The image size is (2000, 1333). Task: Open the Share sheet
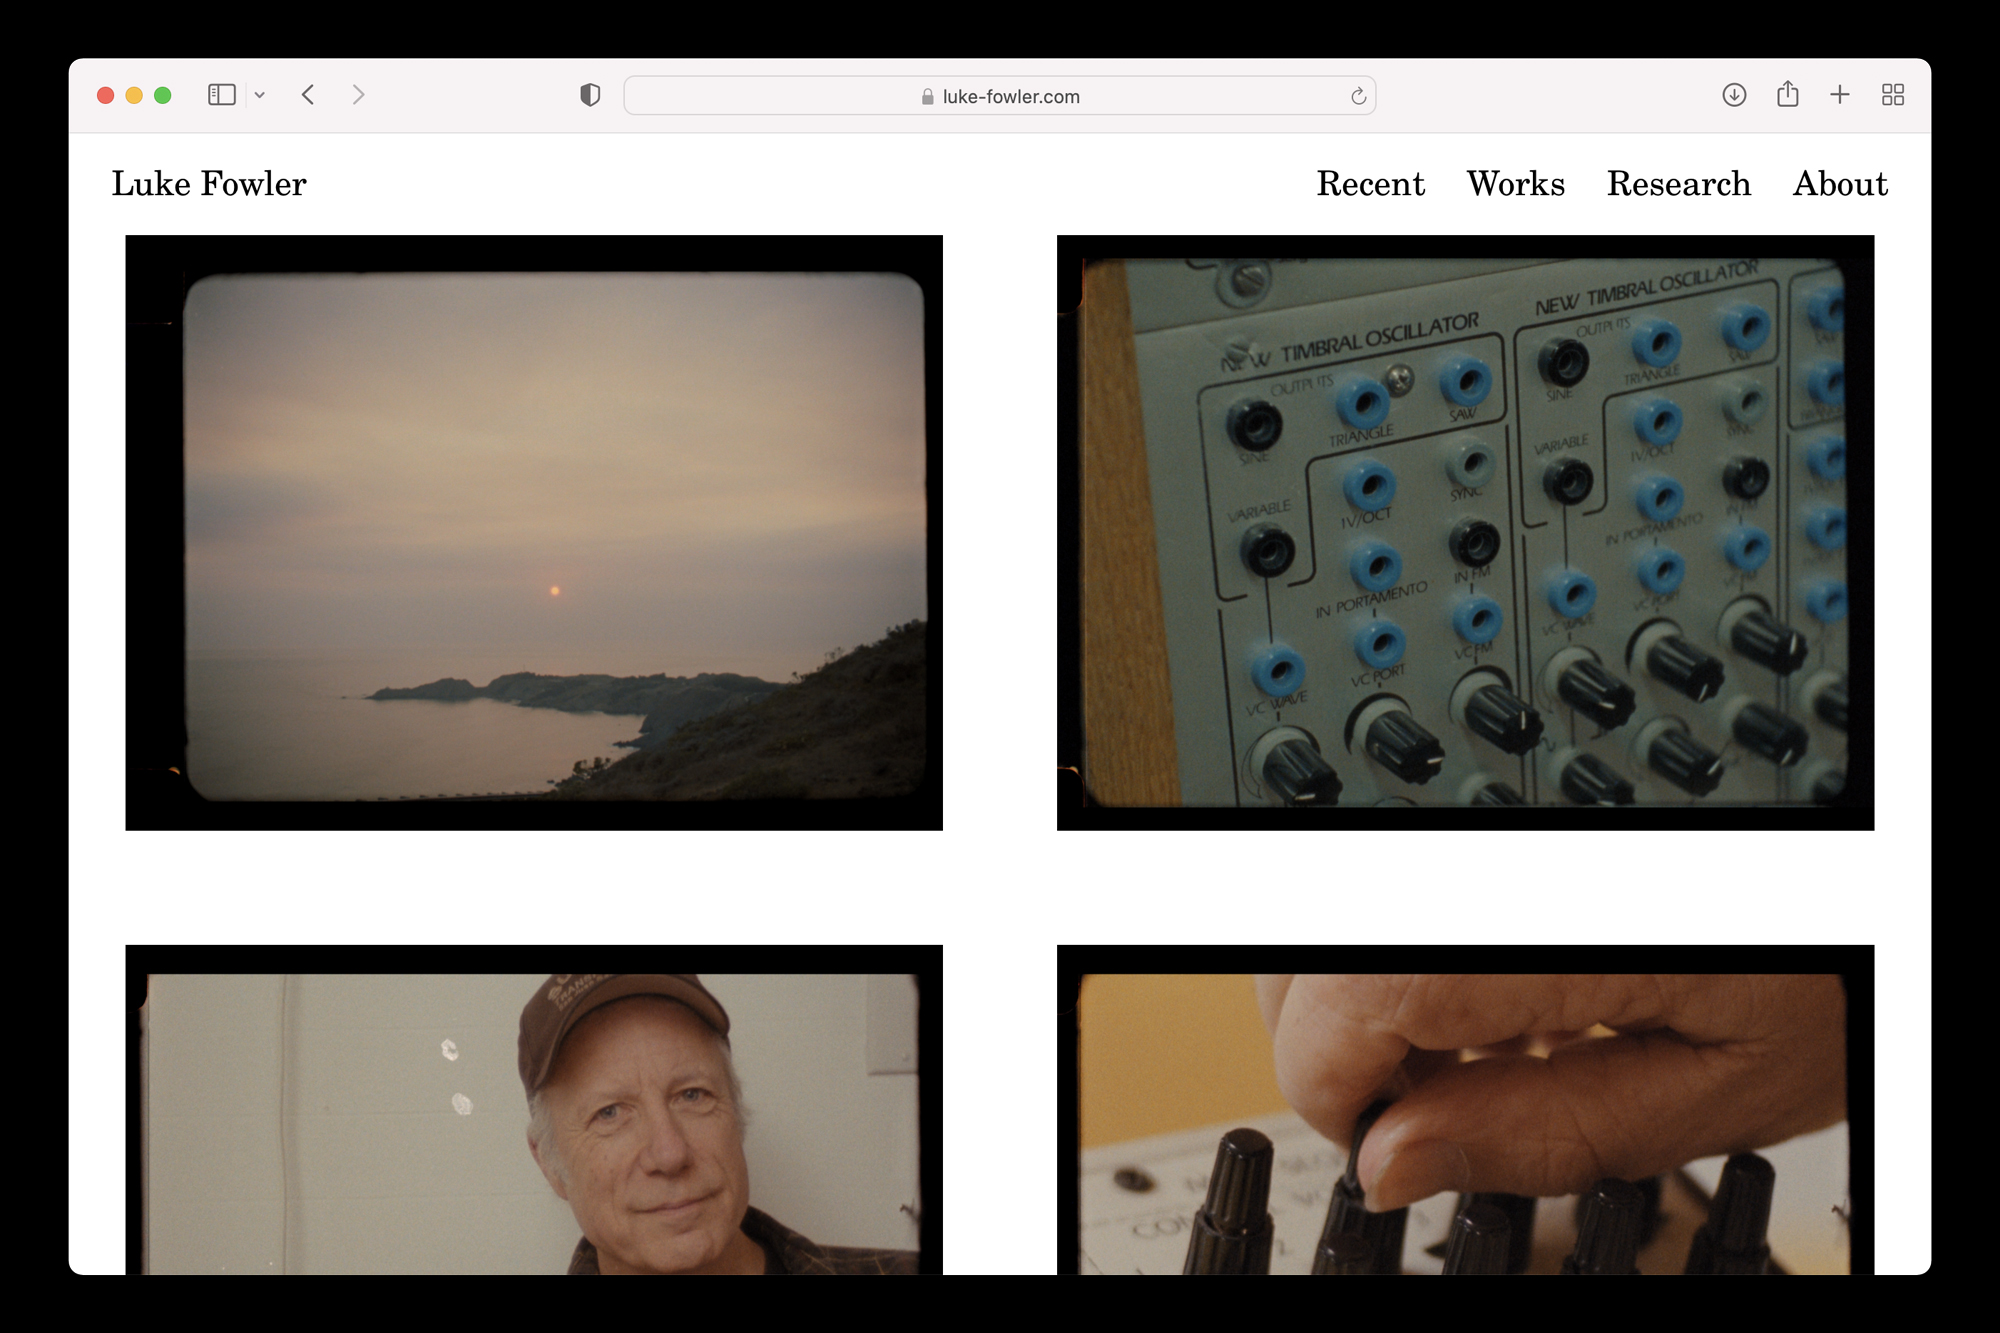click(x=1787, y=95)
